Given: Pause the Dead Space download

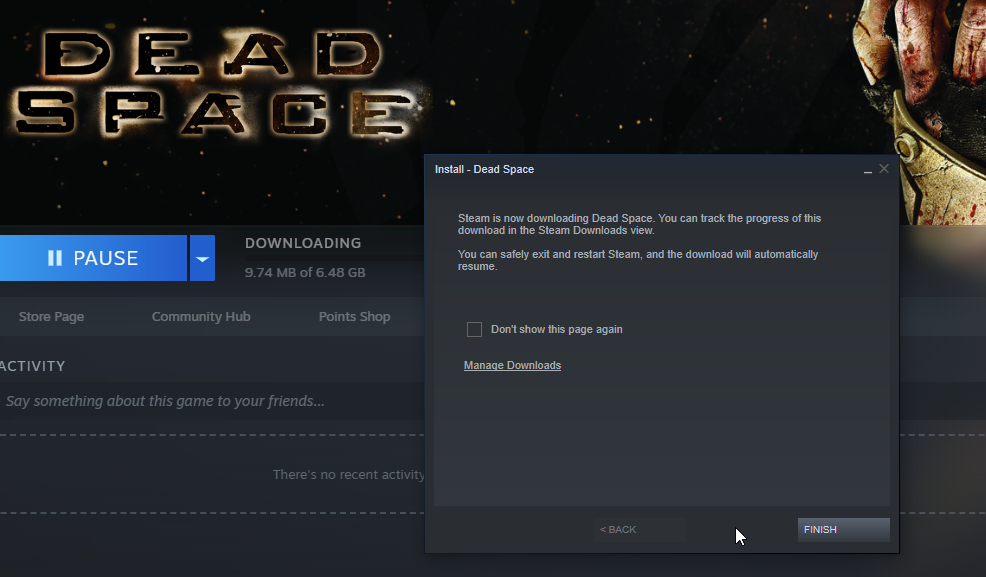Looking at the screenshot, I should point(93,258).
